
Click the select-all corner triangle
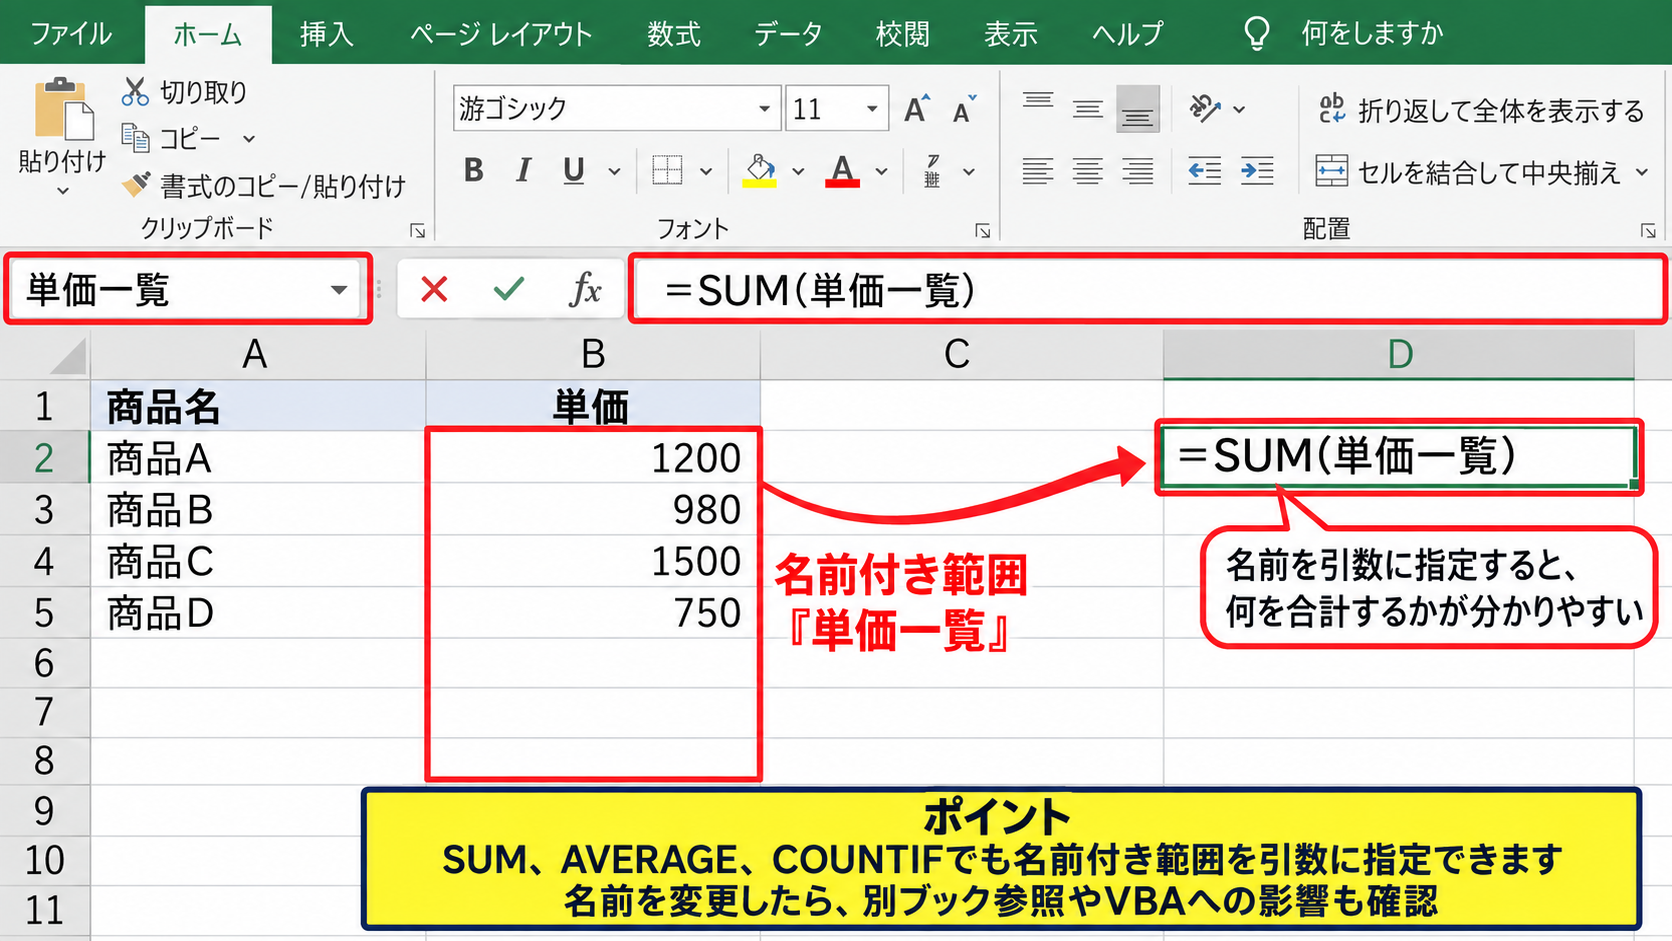pos(68,356)
